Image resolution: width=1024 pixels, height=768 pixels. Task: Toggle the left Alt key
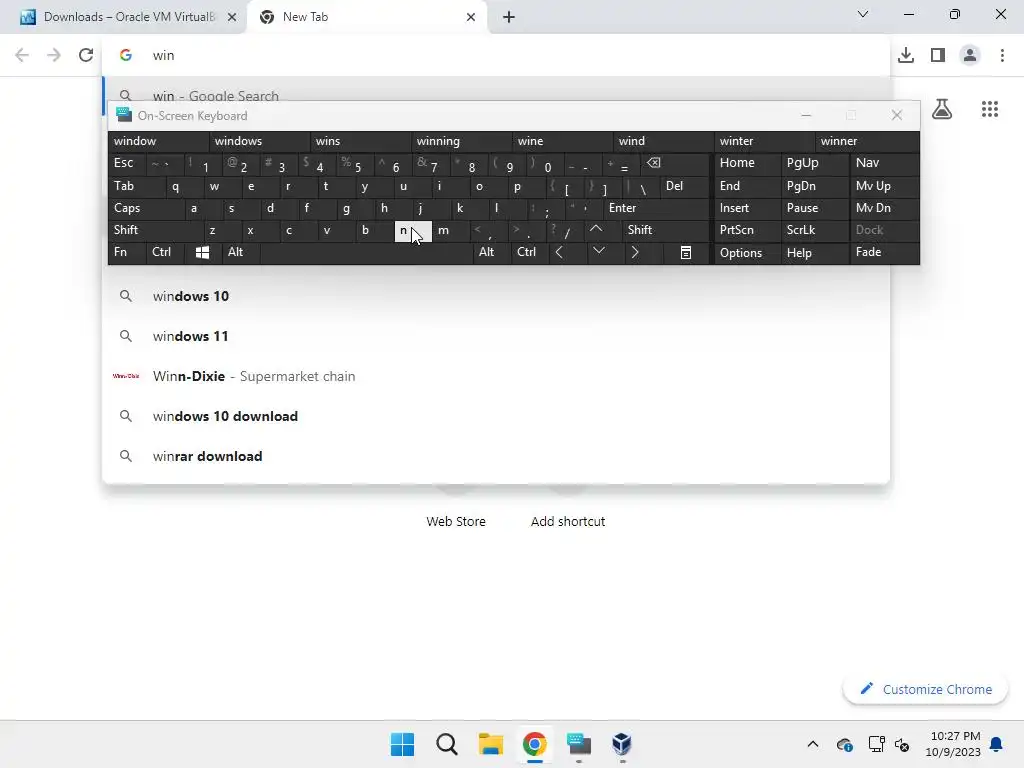click(x=240, y=252)
